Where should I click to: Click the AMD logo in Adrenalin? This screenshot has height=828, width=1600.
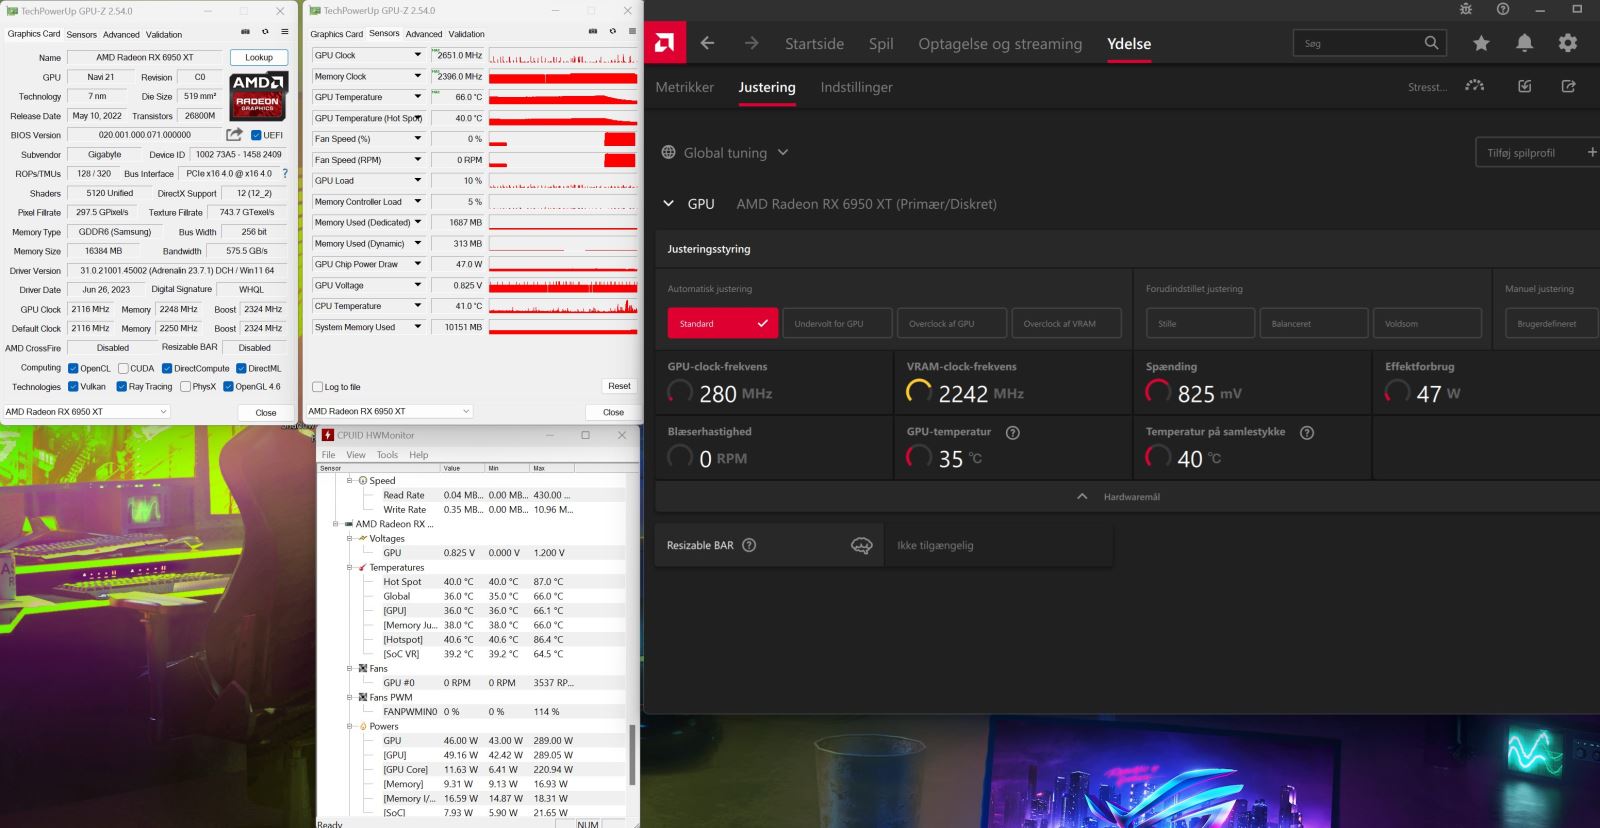[664, 43]
